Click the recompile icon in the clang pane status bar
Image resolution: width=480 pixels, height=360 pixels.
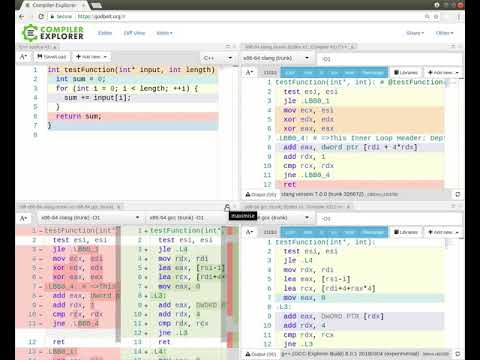pyautogui.click(x=458, y=194)
